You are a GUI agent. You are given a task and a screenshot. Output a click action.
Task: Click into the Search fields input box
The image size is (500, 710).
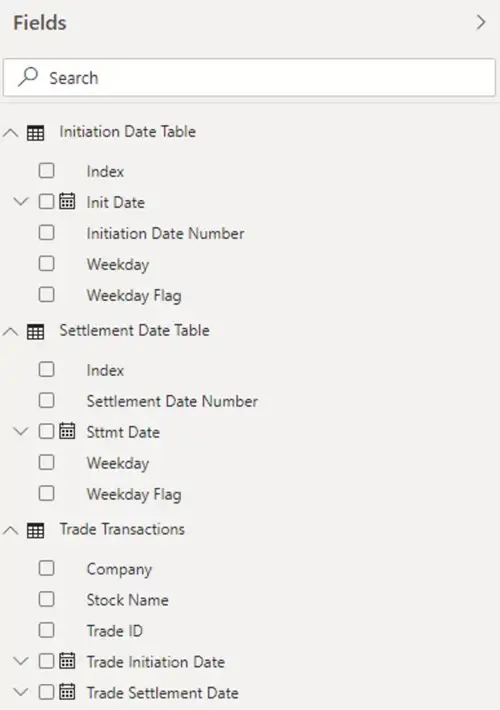(x=250, y=77)
